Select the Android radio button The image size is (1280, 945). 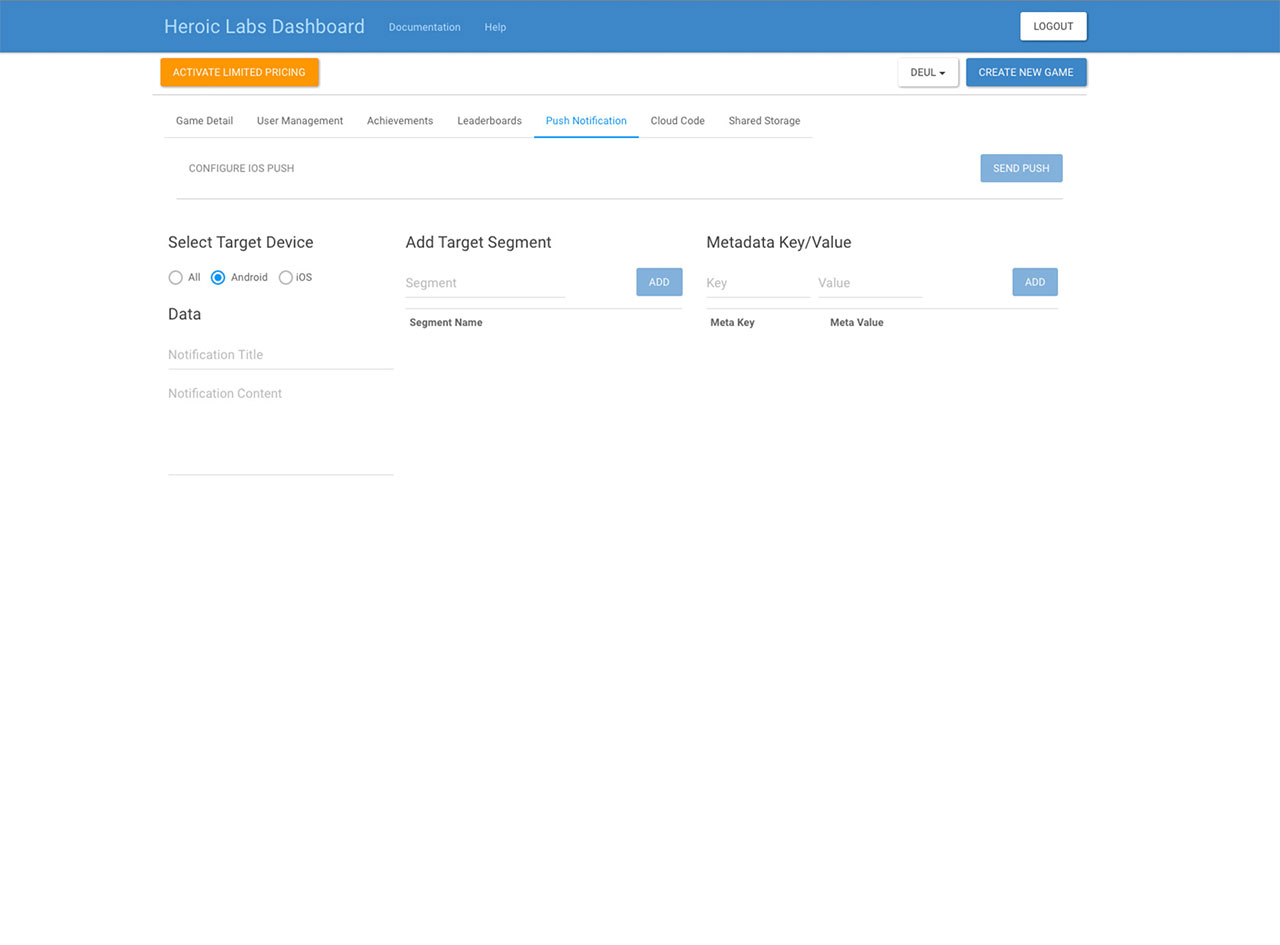218,278
